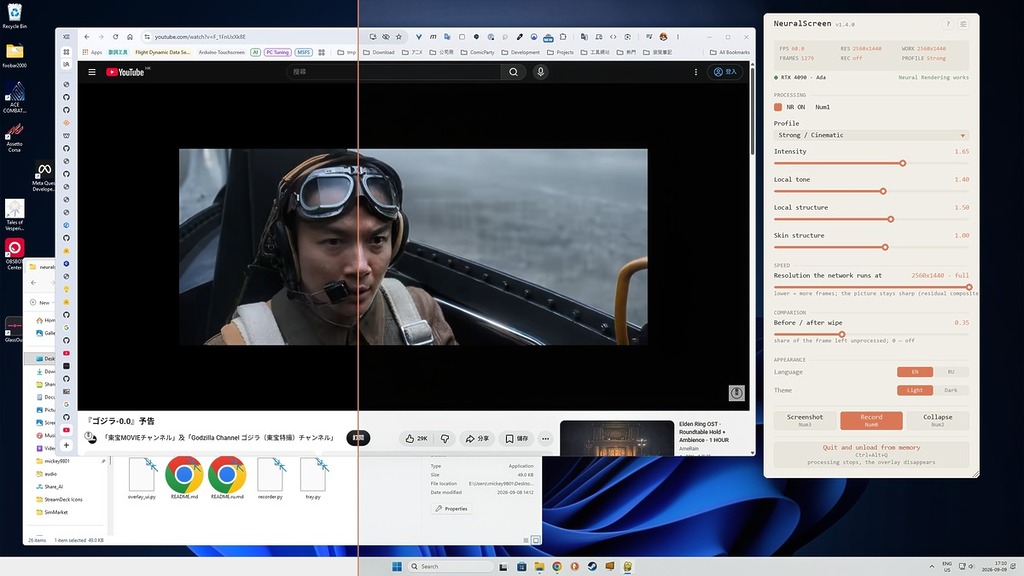Go back in the browser
This screenshot has height=576, width=1024.
tap(87, 37)
